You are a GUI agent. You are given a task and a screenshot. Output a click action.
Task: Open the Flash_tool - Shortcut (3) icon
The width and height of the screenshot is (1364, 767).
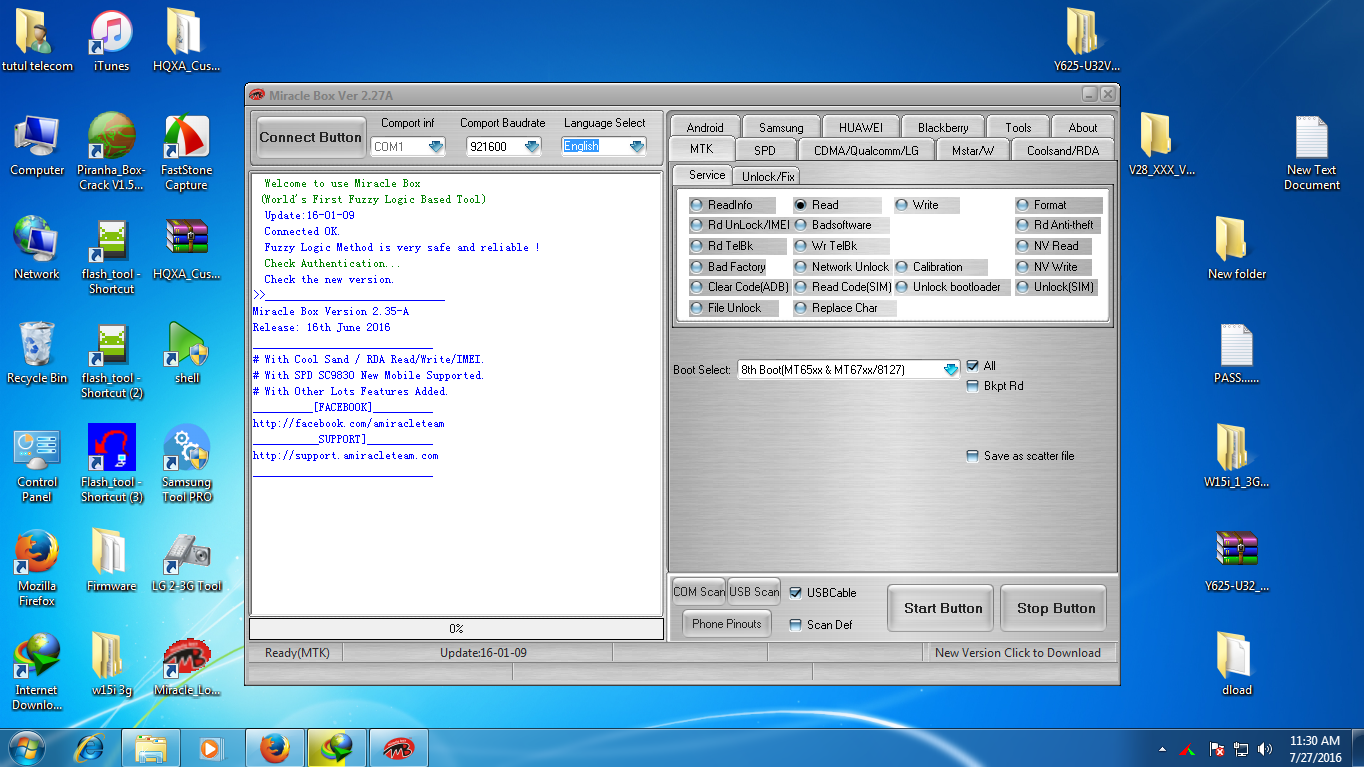[x=111, y=465]
